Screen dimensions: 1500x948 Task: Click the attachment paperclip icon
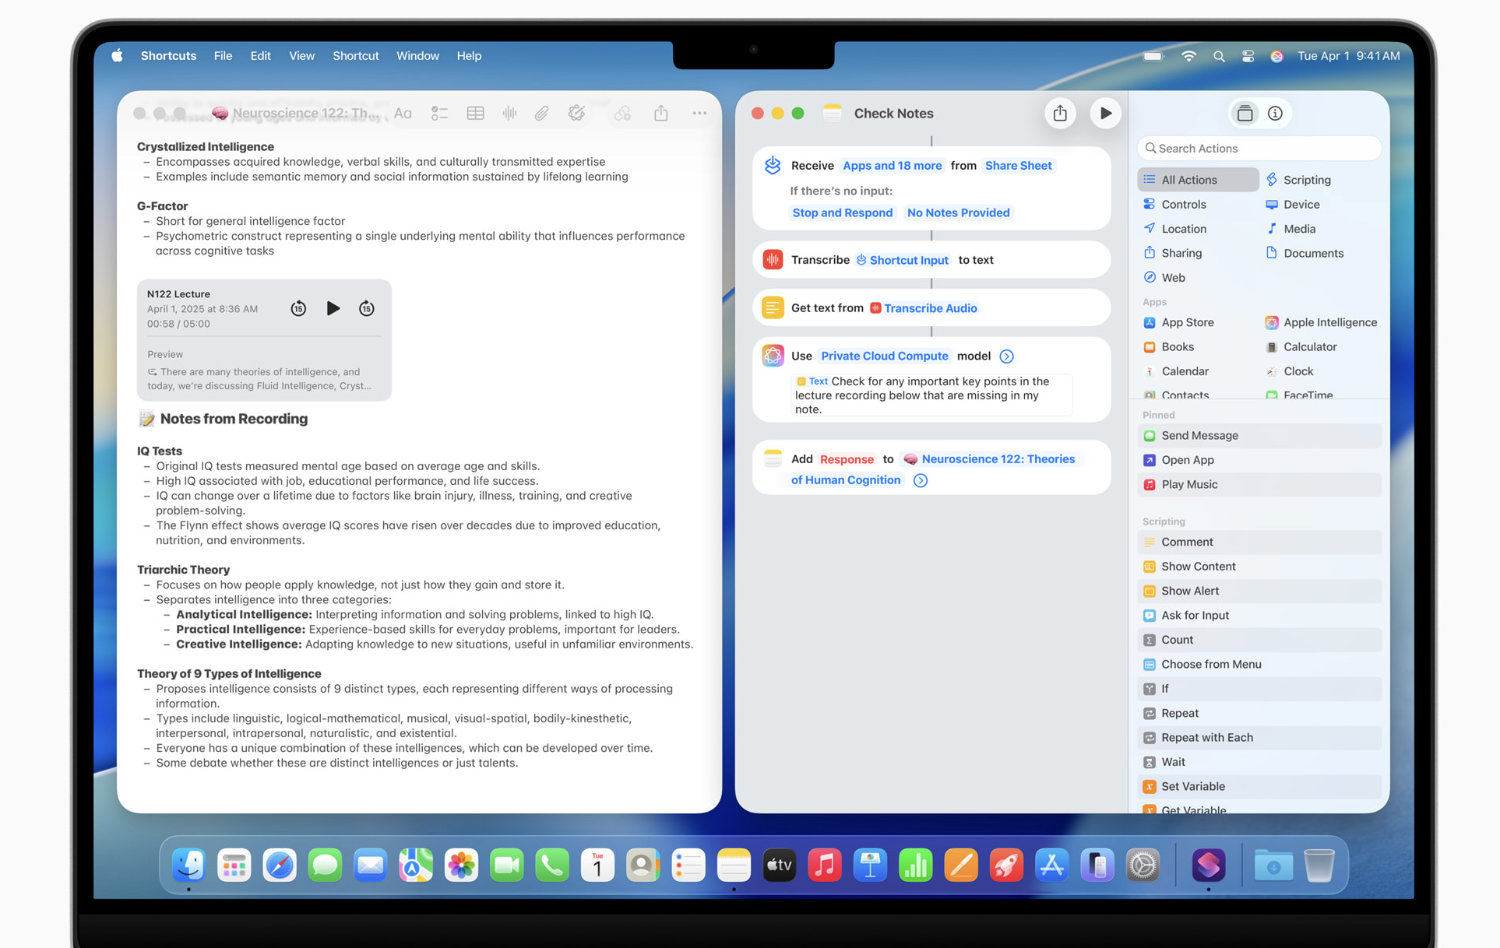(541, 114)
